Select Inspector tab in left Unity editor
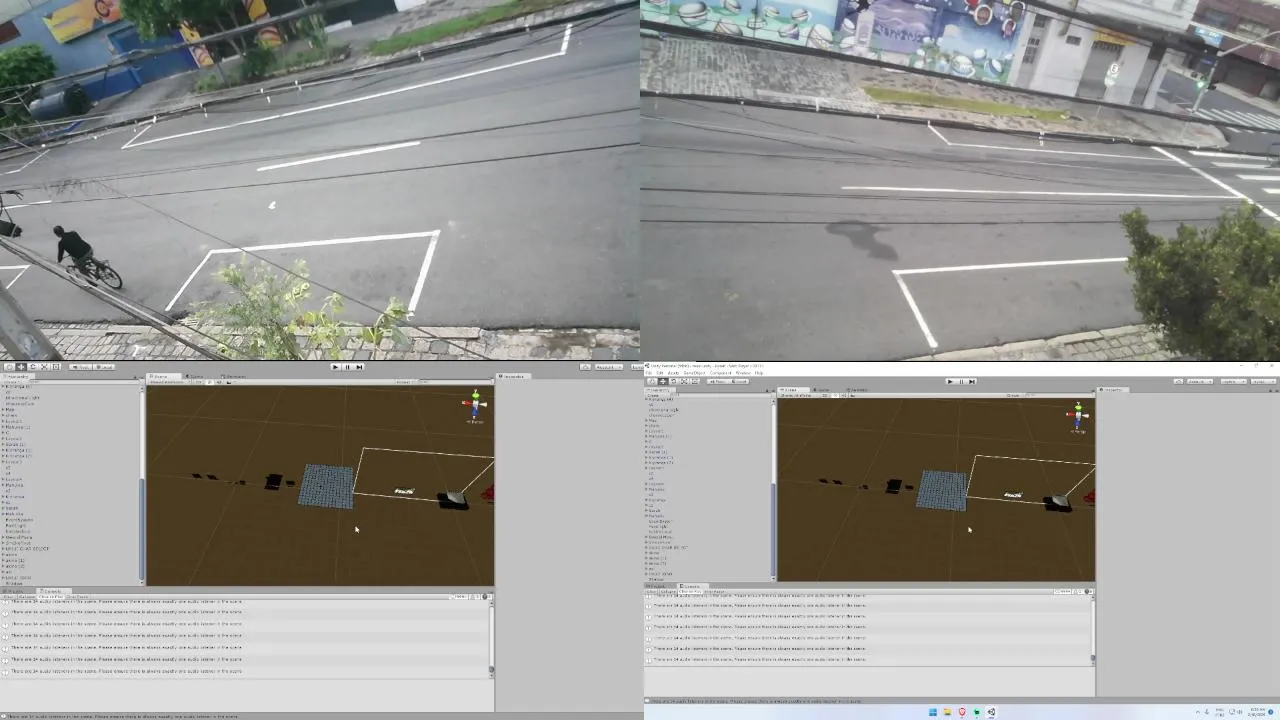This screenshot has height=720, width=1280. [x=514, y=377]
